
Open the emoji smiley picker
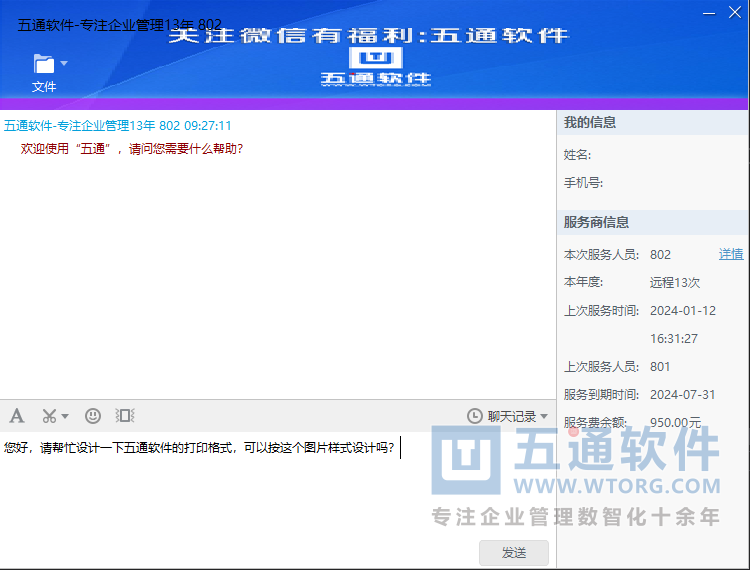click(x=93, y=416)
